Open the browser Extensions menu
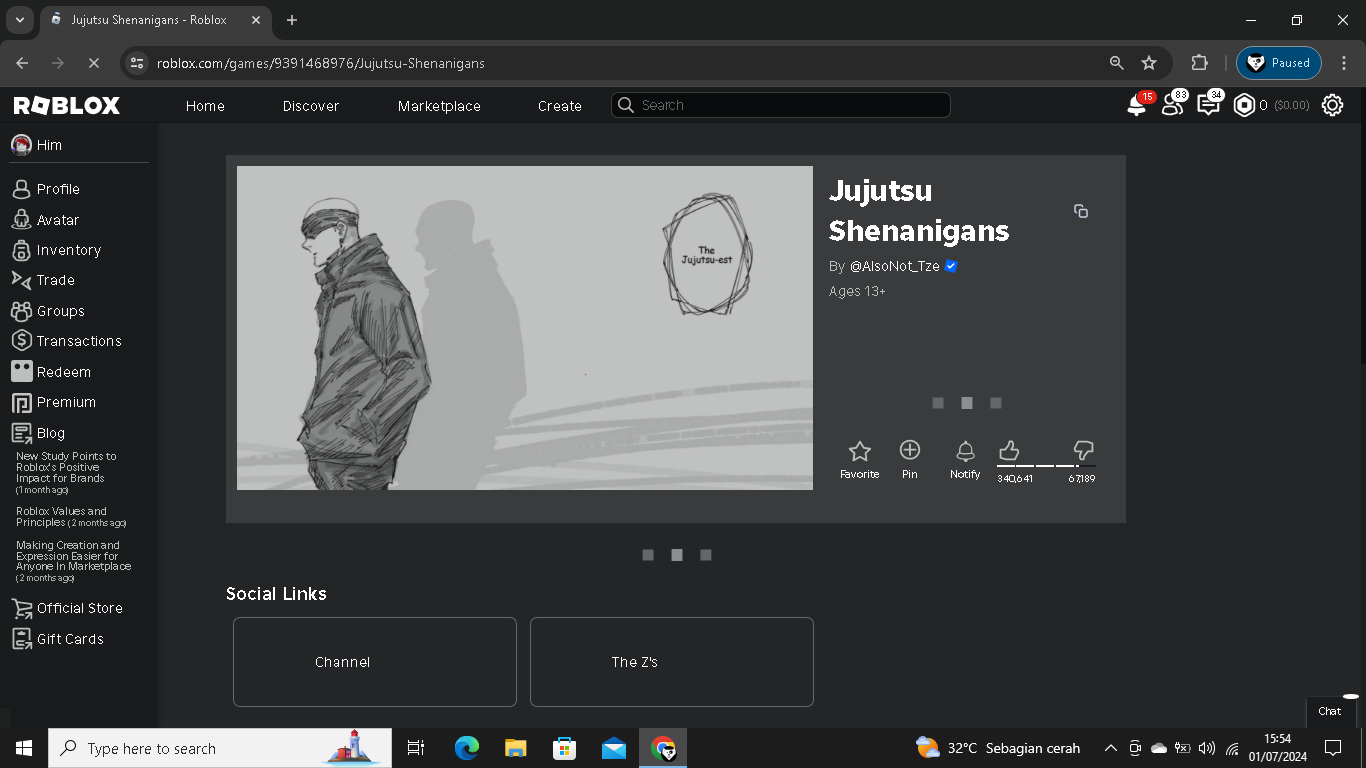This screenshot has width=1366, height=768. coord(1200,63)
